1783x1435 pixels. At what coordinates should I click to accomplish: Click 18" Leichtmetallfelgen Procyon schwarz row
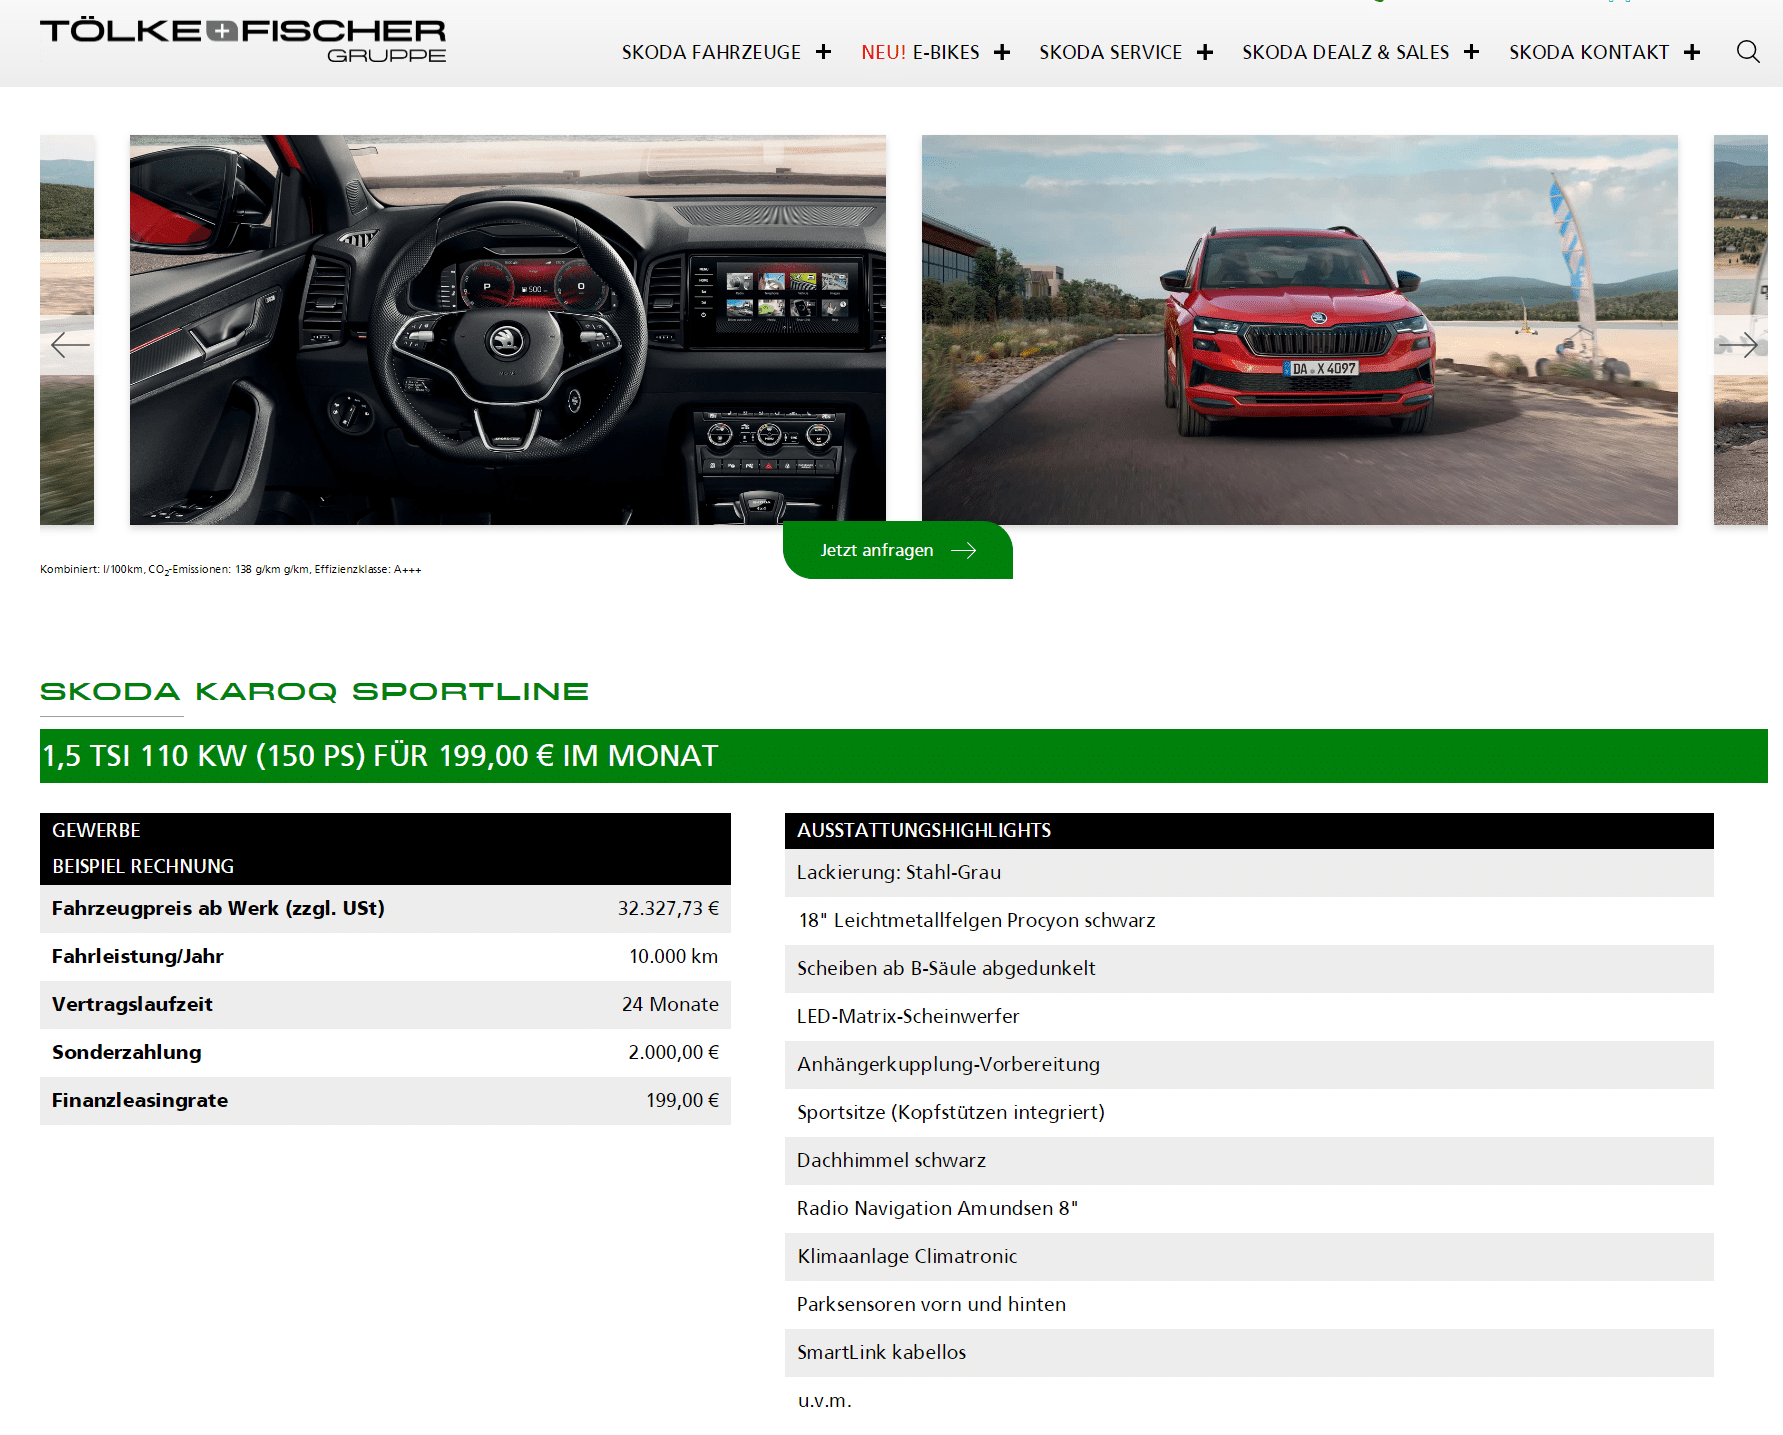(1249, 921)
